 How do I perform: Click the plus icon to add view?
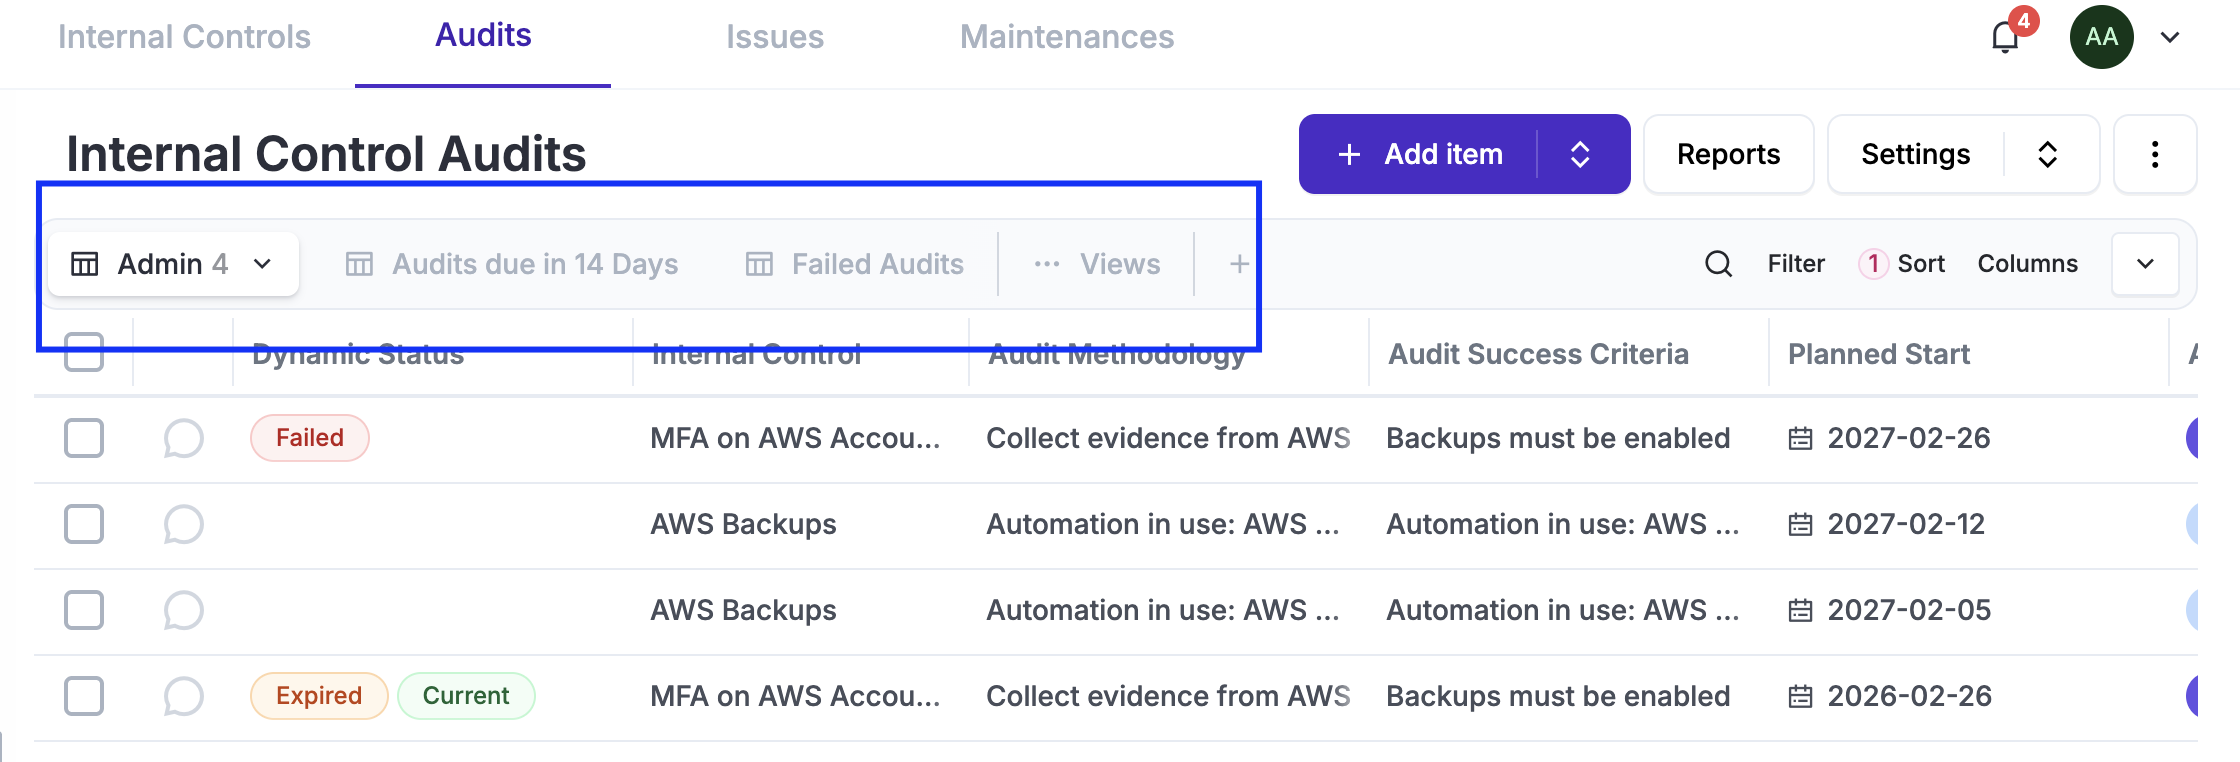1239,264
